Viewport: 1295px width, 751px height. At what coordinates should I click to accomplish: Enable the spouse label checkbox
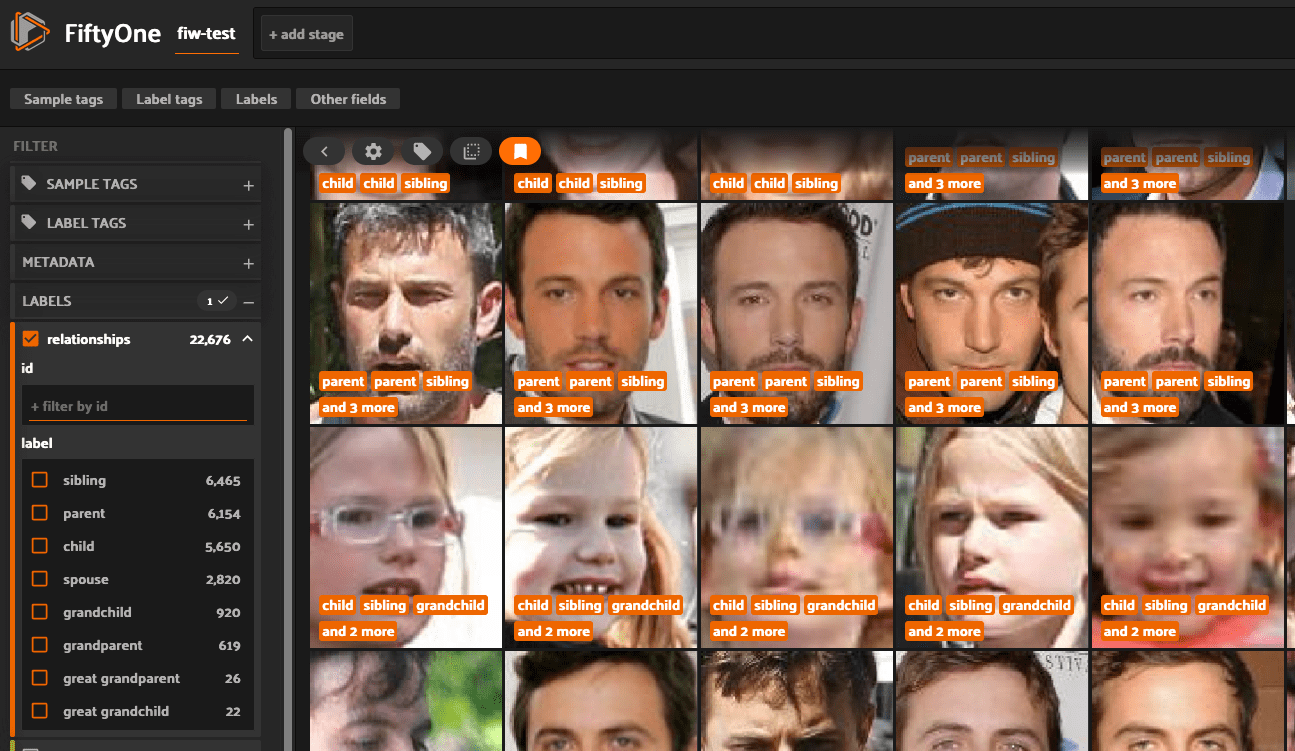click(x=40, y=579)
